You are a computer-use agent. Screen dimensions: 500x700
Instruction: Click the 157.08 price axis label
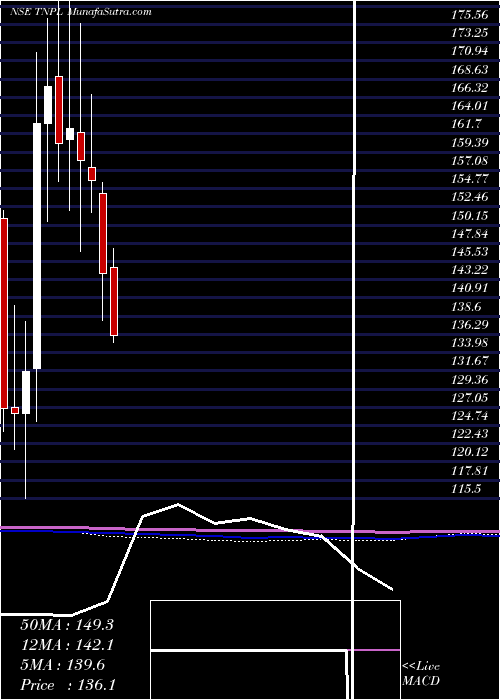tap(469, 161)
